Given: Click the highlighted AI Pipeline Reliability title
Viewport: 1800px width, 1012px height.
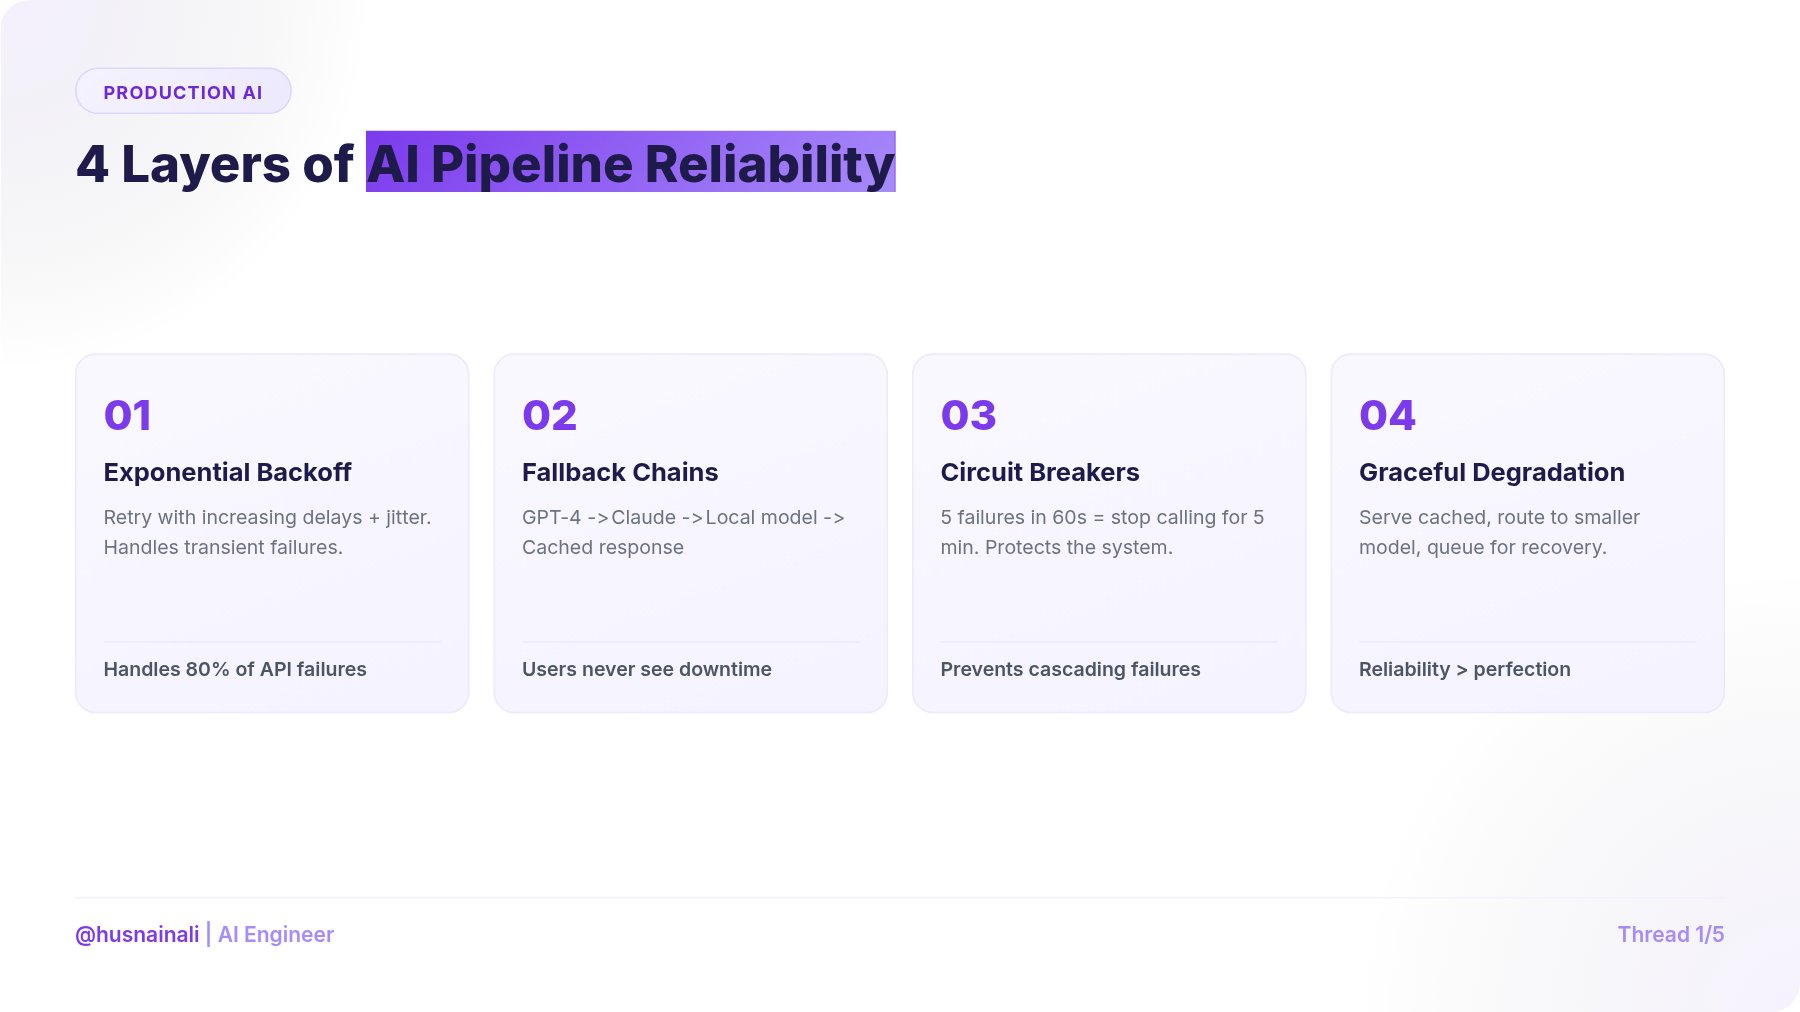Looking at the screenshot, I should tap(630, 163).
